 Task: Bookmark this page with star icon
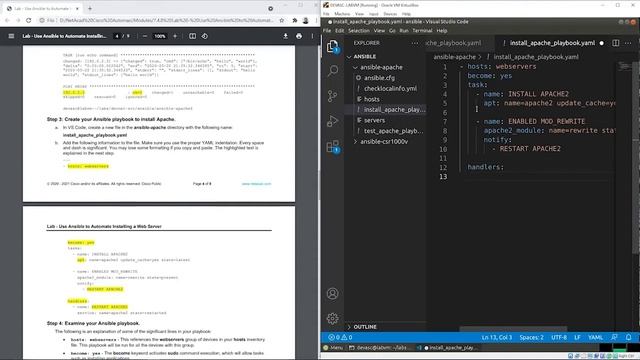pyautogui.click(x=282, y=20)
